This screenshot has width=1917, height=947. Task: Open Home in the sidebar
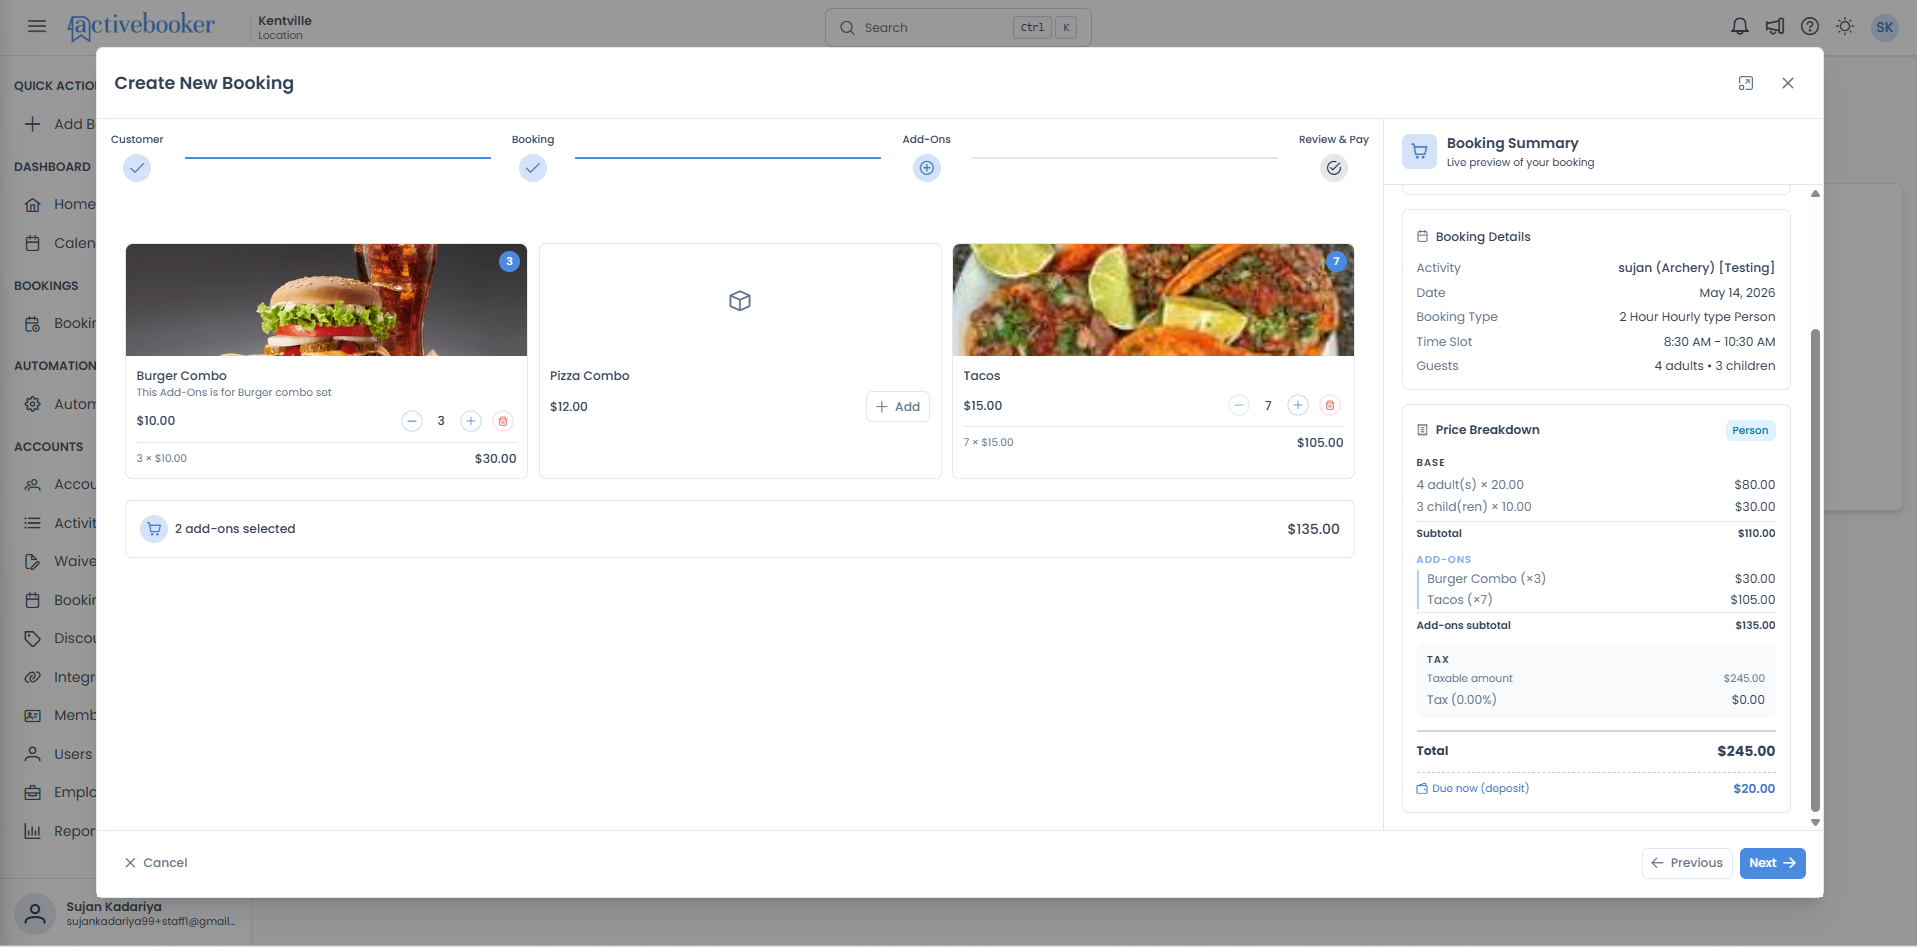pos(60,205)
